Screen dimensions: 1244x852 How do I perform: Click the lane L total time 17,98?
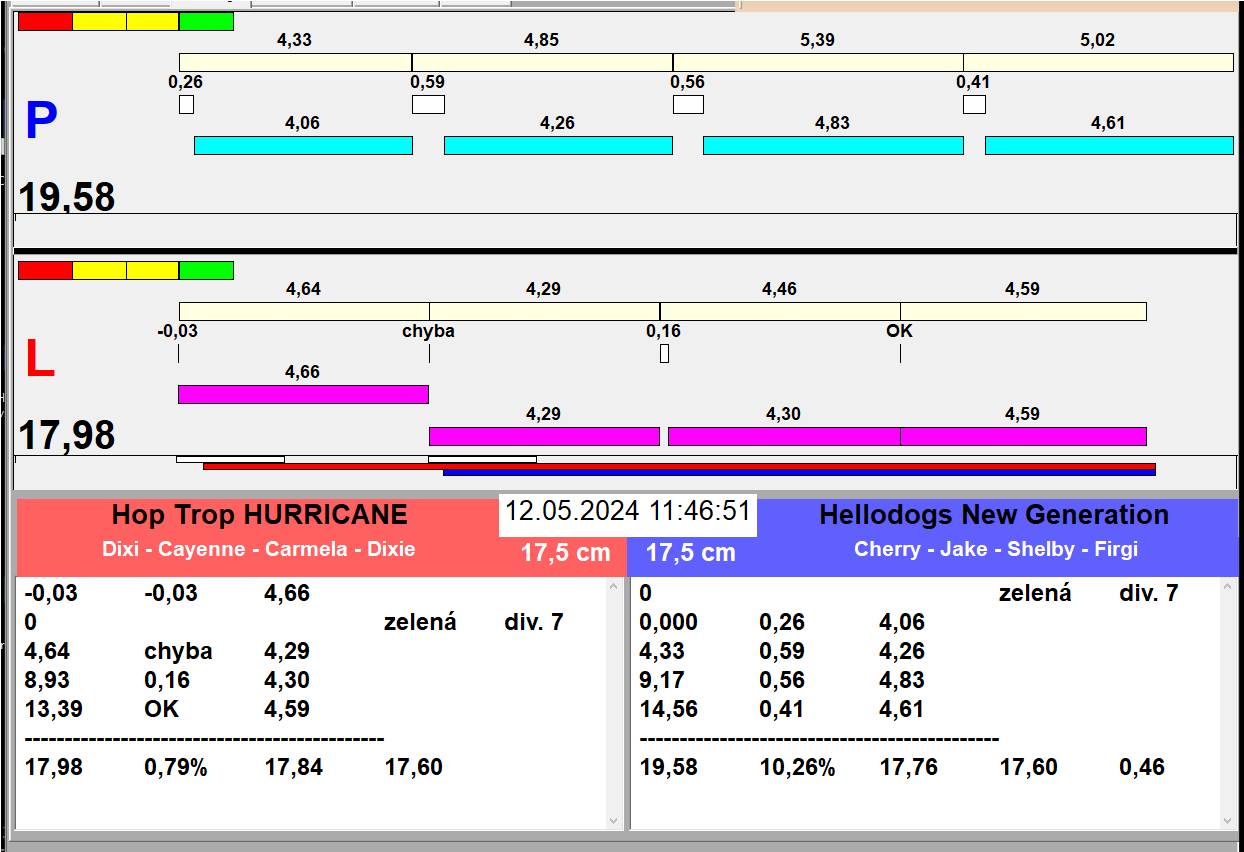tap(67, 436)
